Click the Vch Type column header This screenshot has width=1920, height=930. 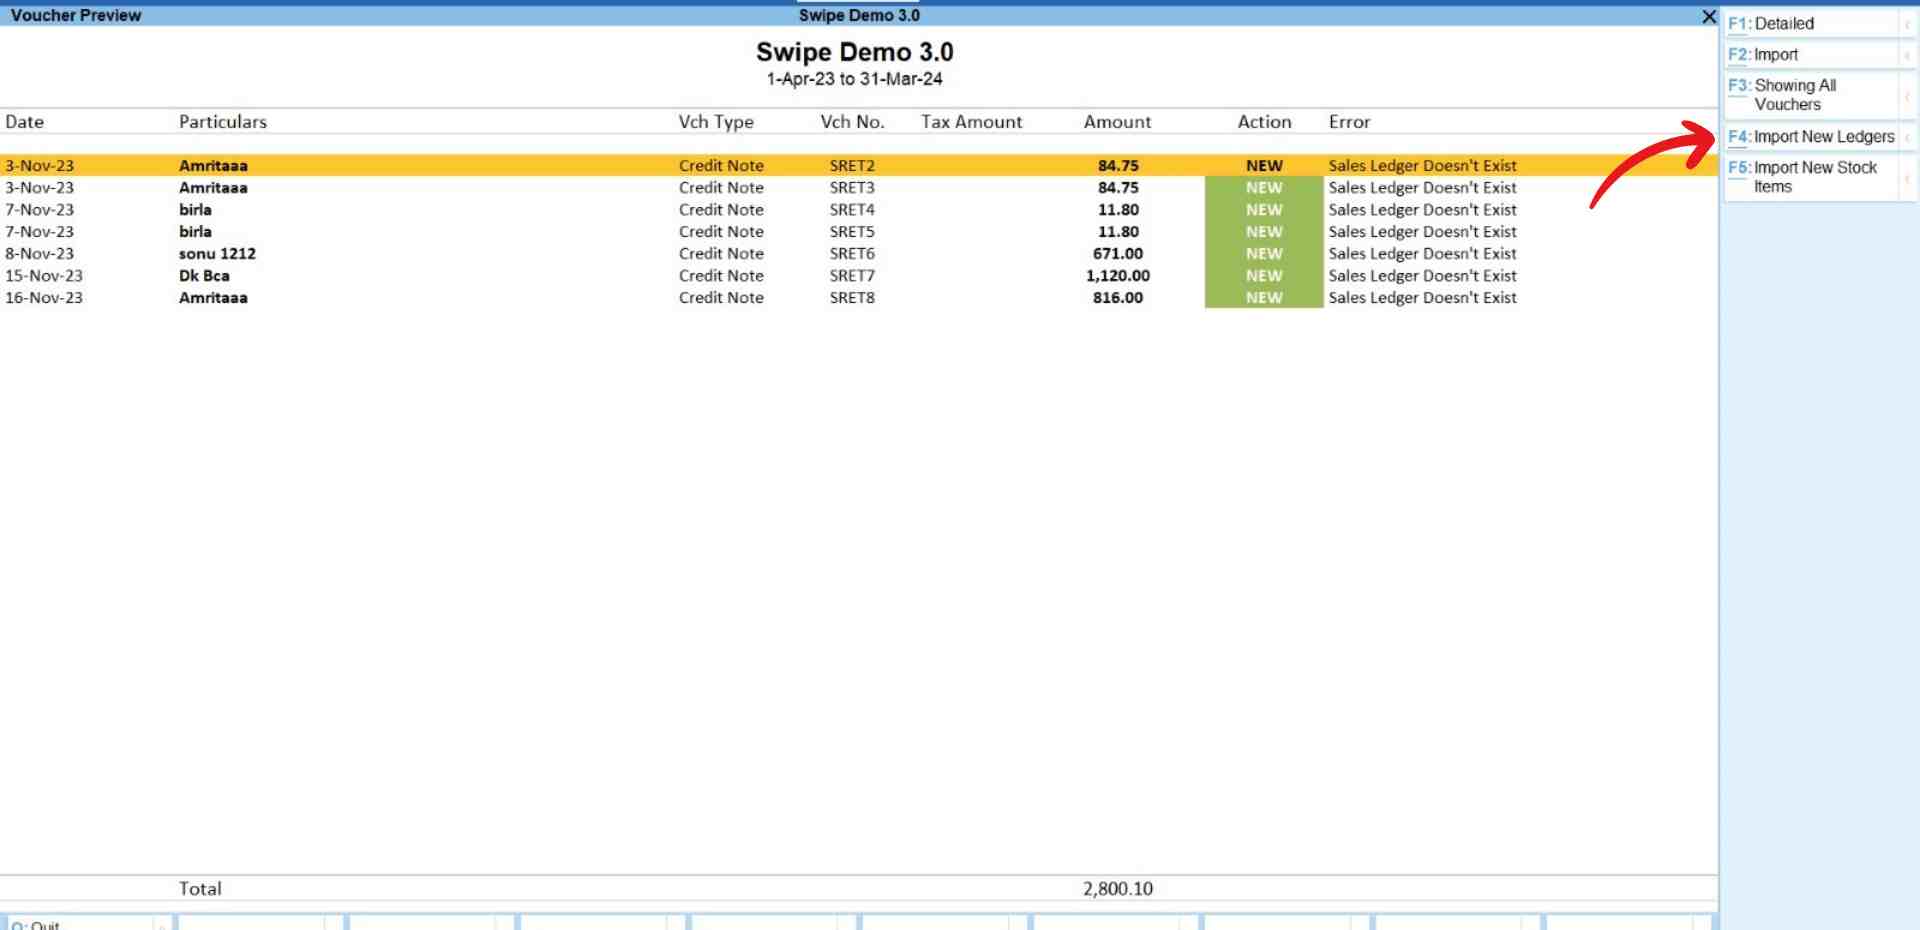click(x=716, y=122)
